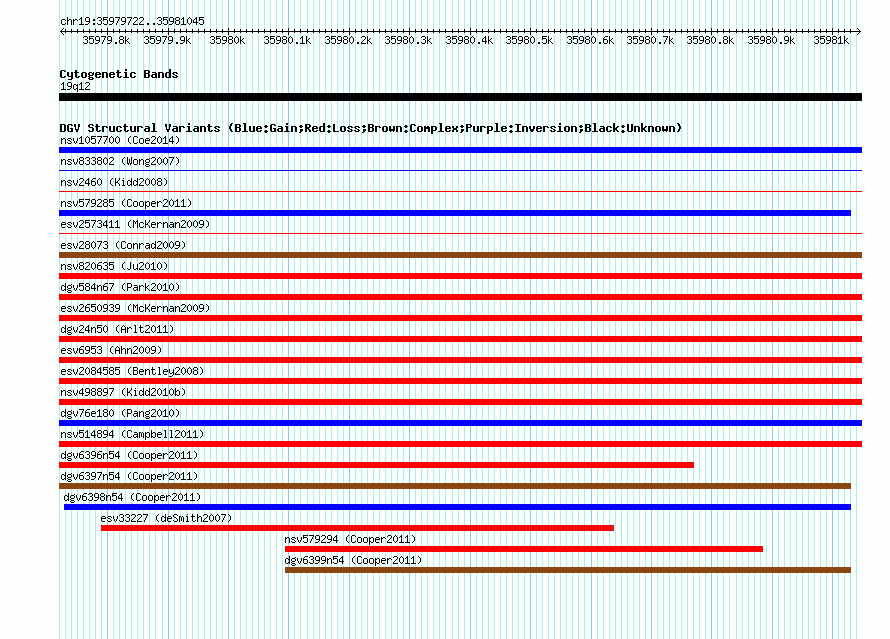Open the esv2650939 (McKernan2009) variant label
The width and height of the screenshot is (890, 639).
point(135,308)
